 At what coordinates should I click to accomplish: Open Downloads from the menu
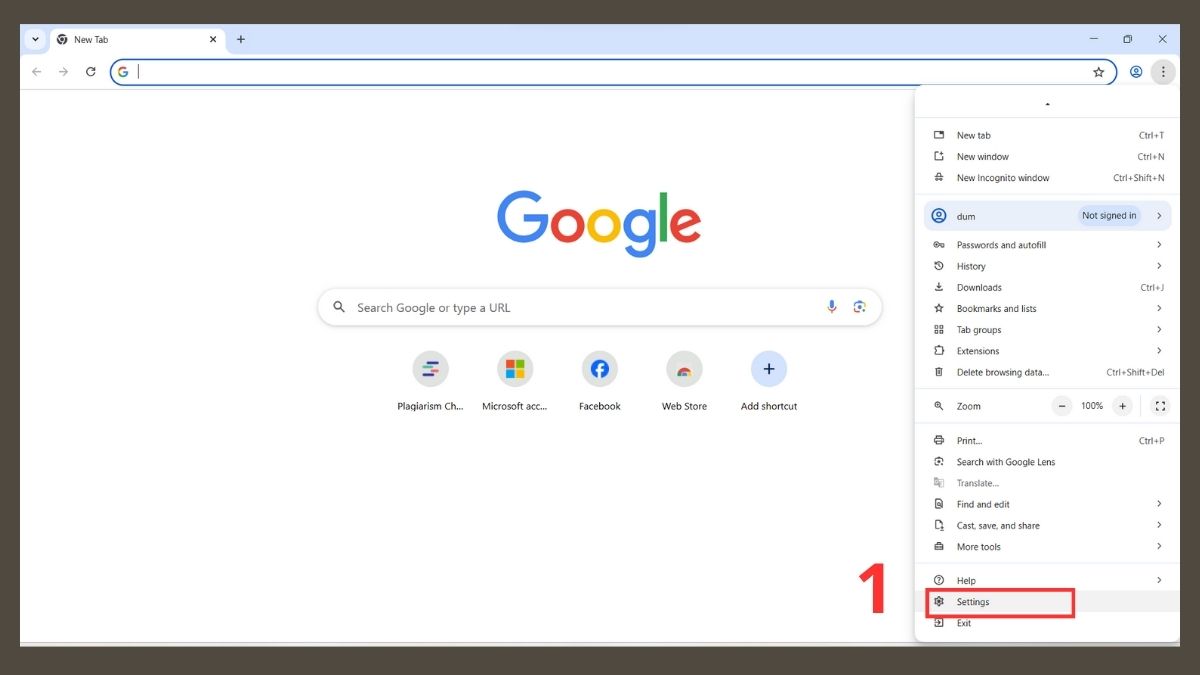[x=1048, y=287]
